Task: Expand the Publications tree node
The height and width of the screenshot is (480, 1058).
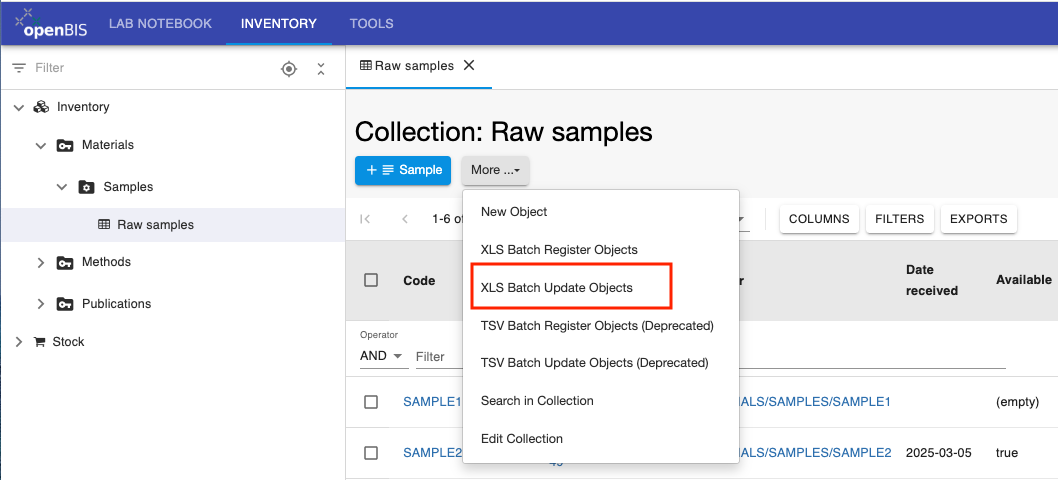Action: pyautogui.click(x=41, y=304)
